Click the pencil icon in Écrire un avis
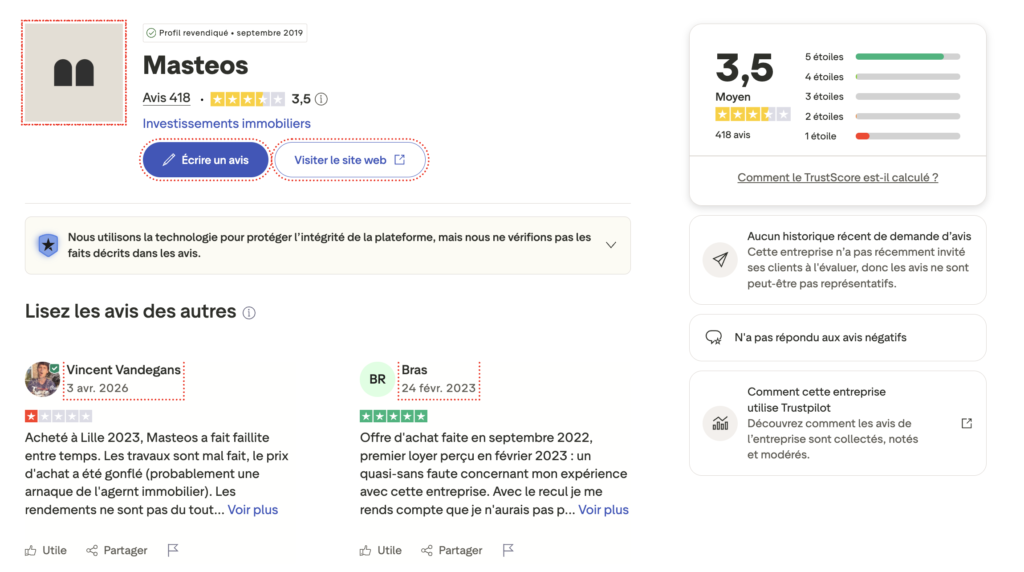The height and width of the screenshot is (572, 1024). click(x=168, y=160)
